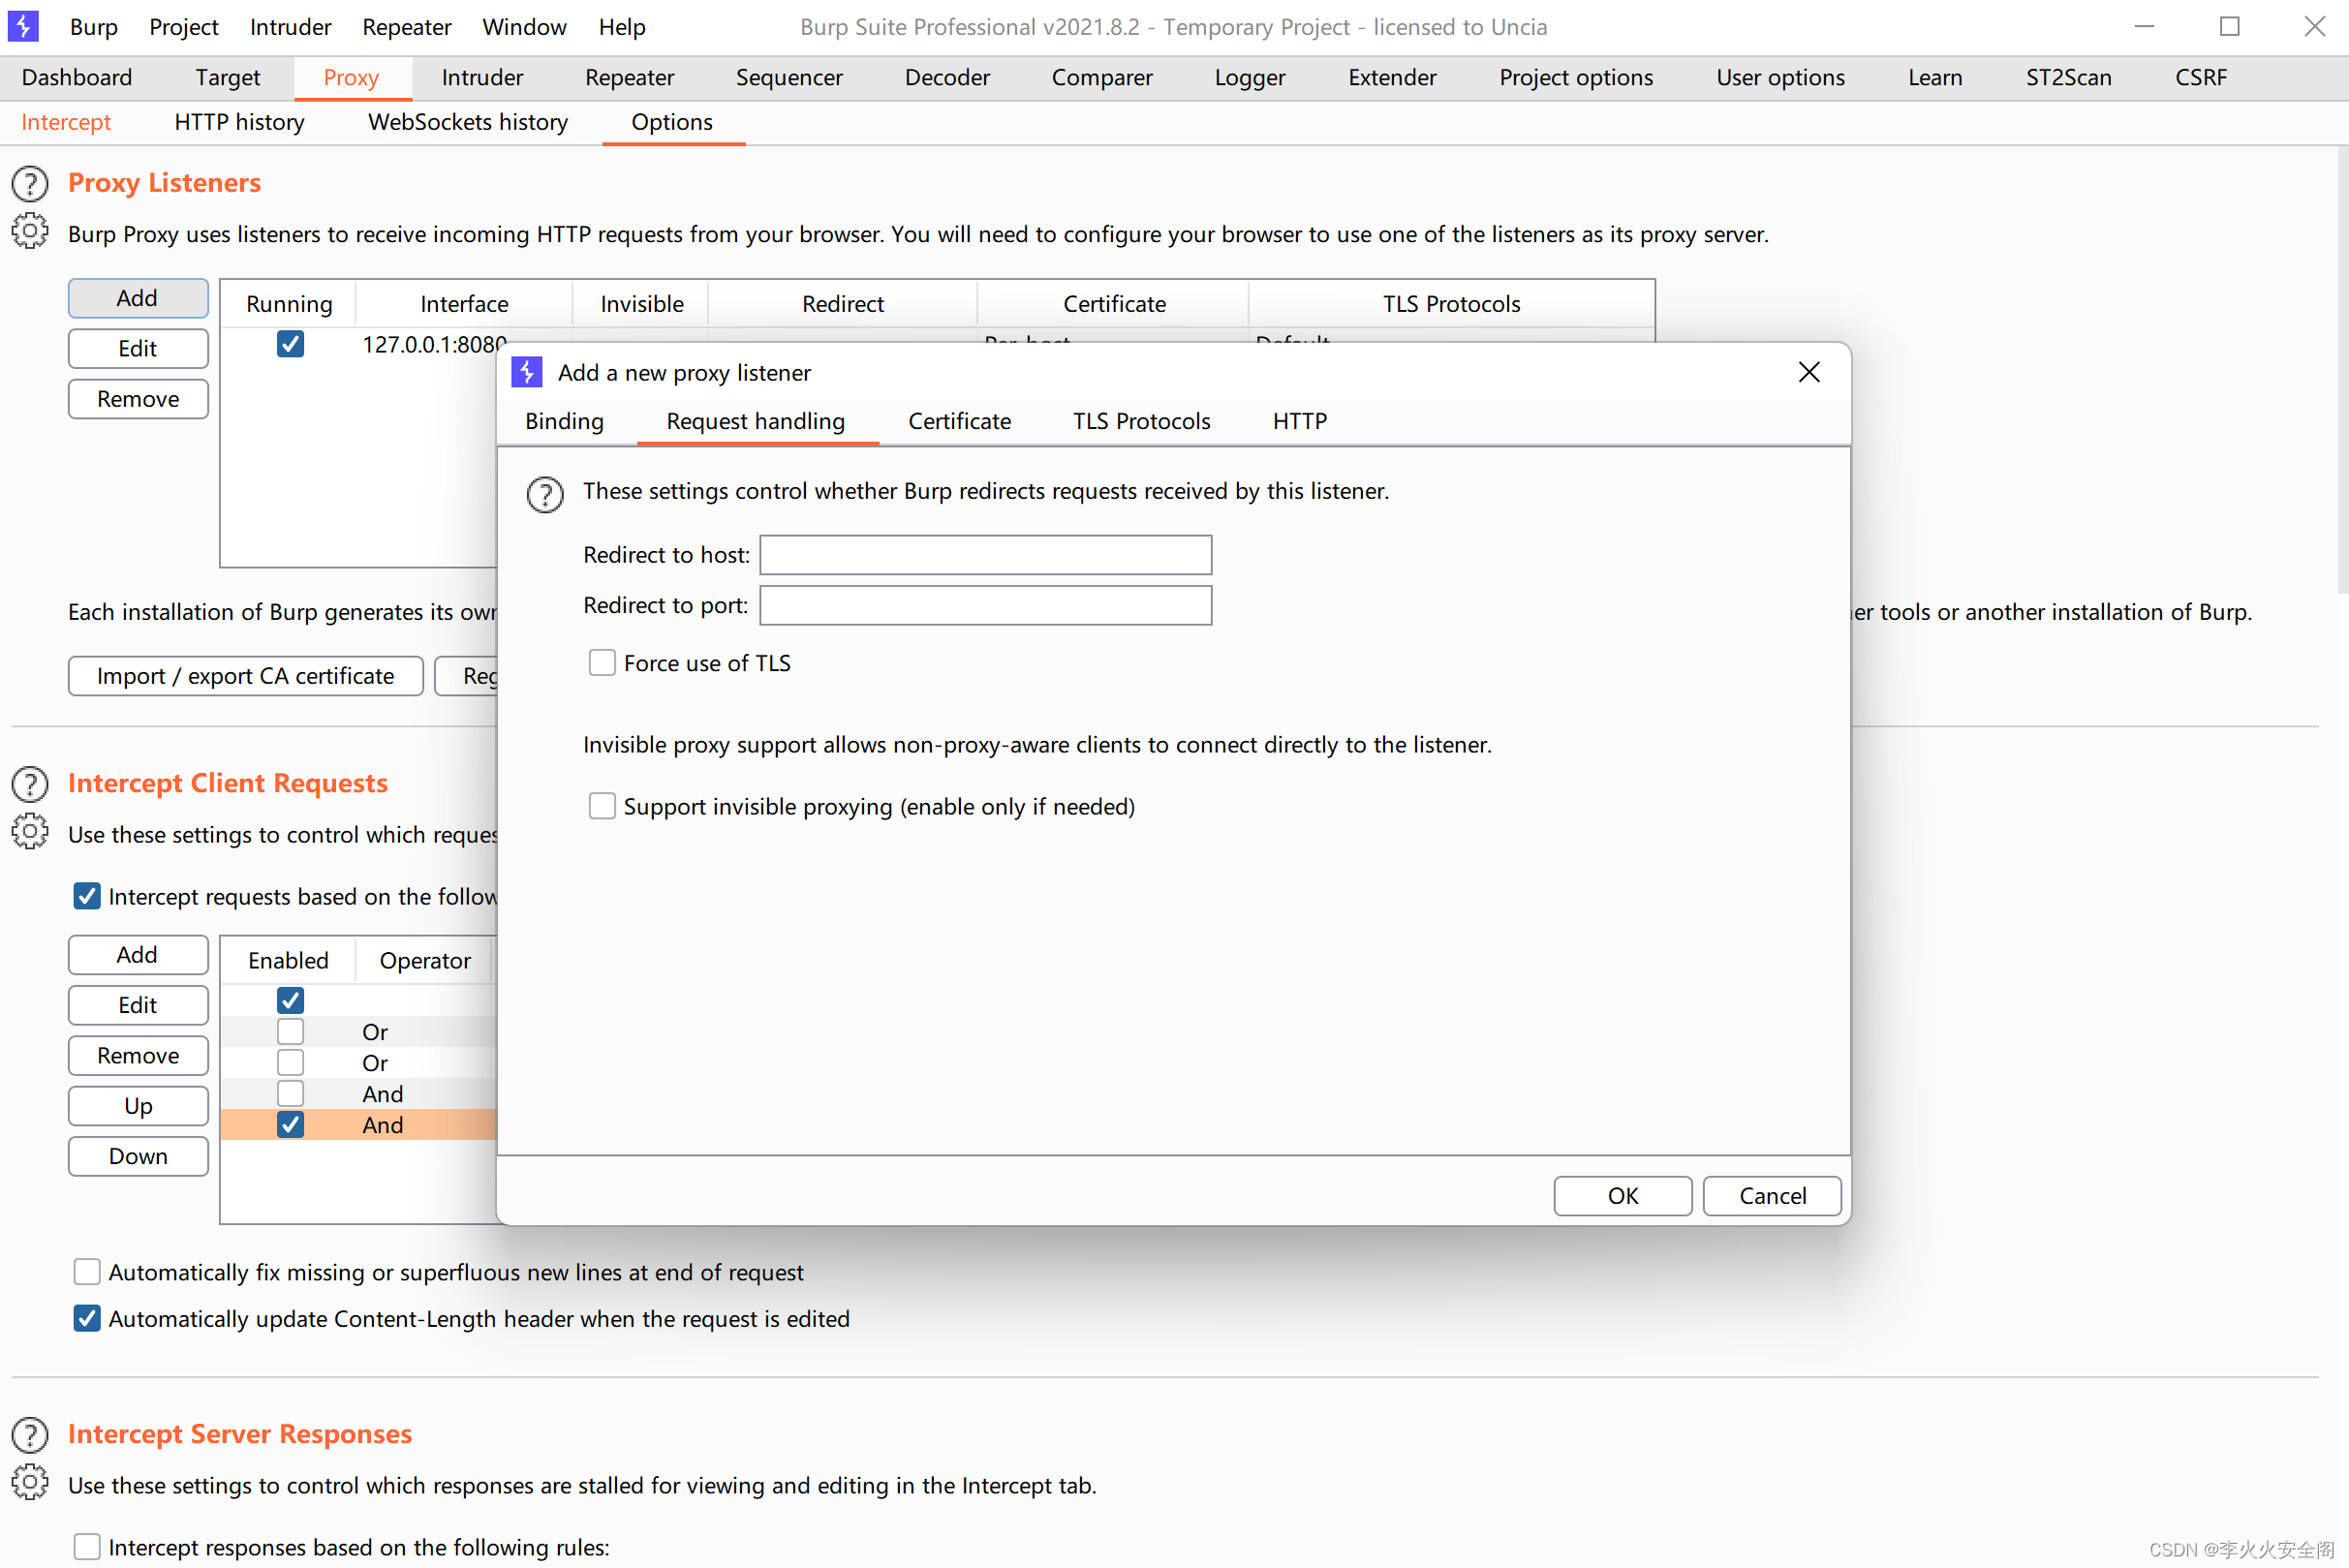Select the TLS Protocols tab in dialog
Viewport: 2349px width, 1568px height.
[x=1141, y=422]
